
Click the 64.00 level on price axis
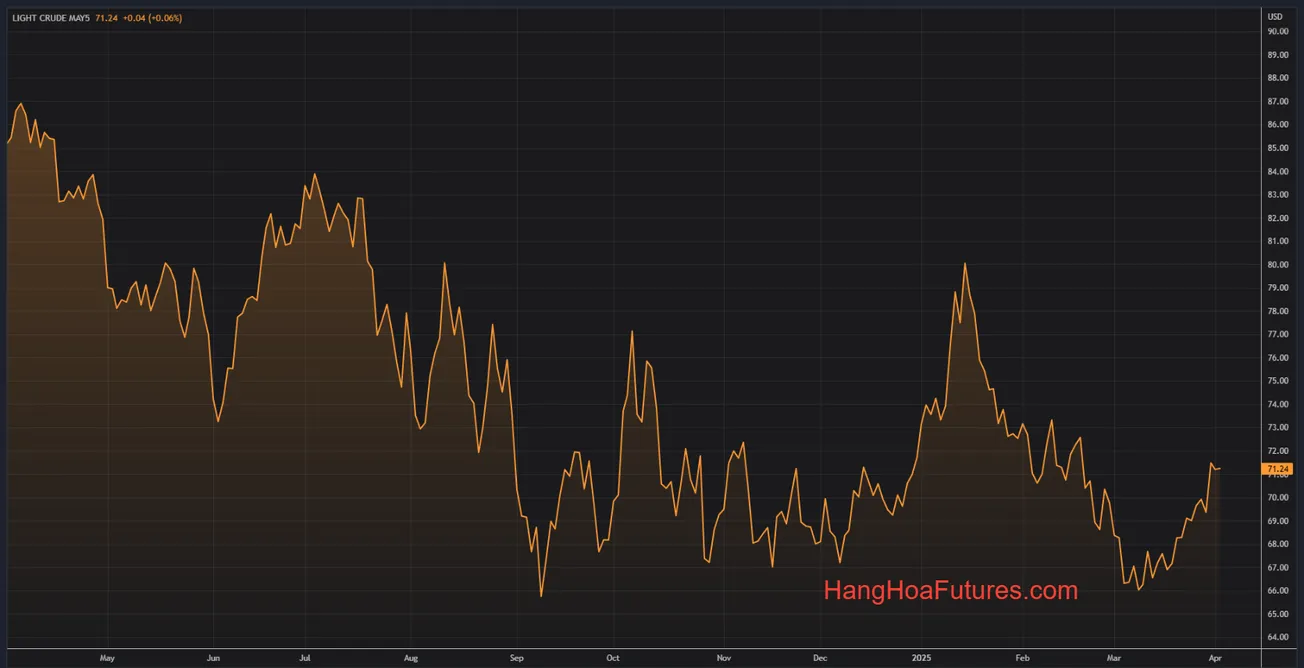(x=1277, y=637)
